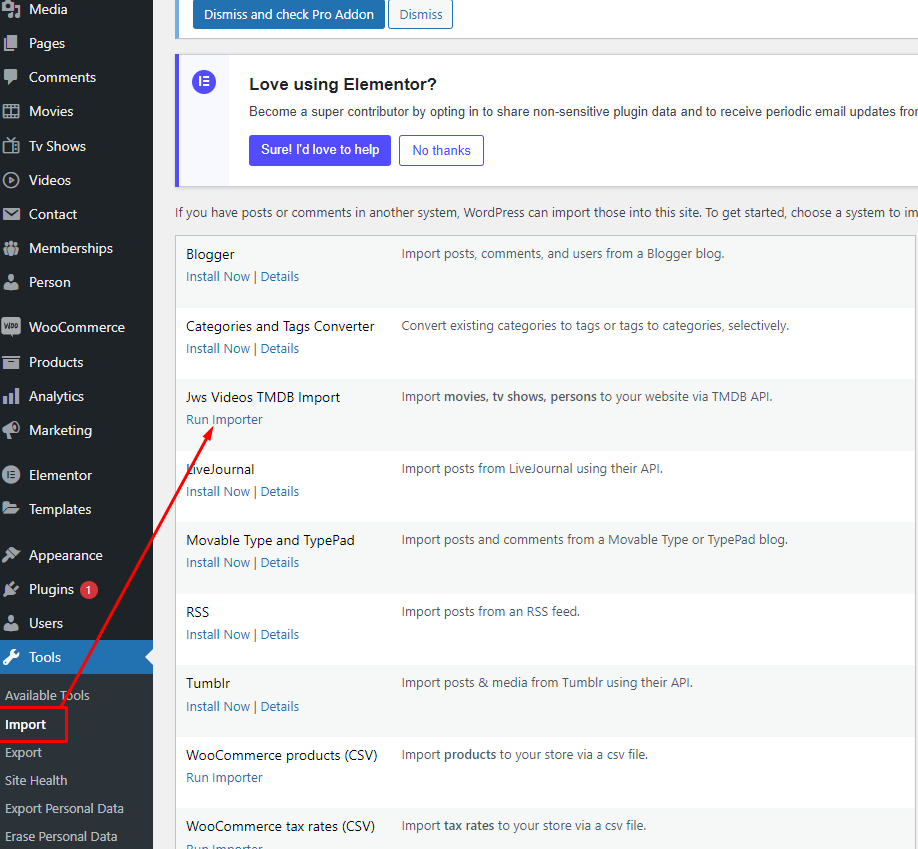Run the Jws Videos TMDB Importer
The image size is (918, 849).
tap(224, 420)
